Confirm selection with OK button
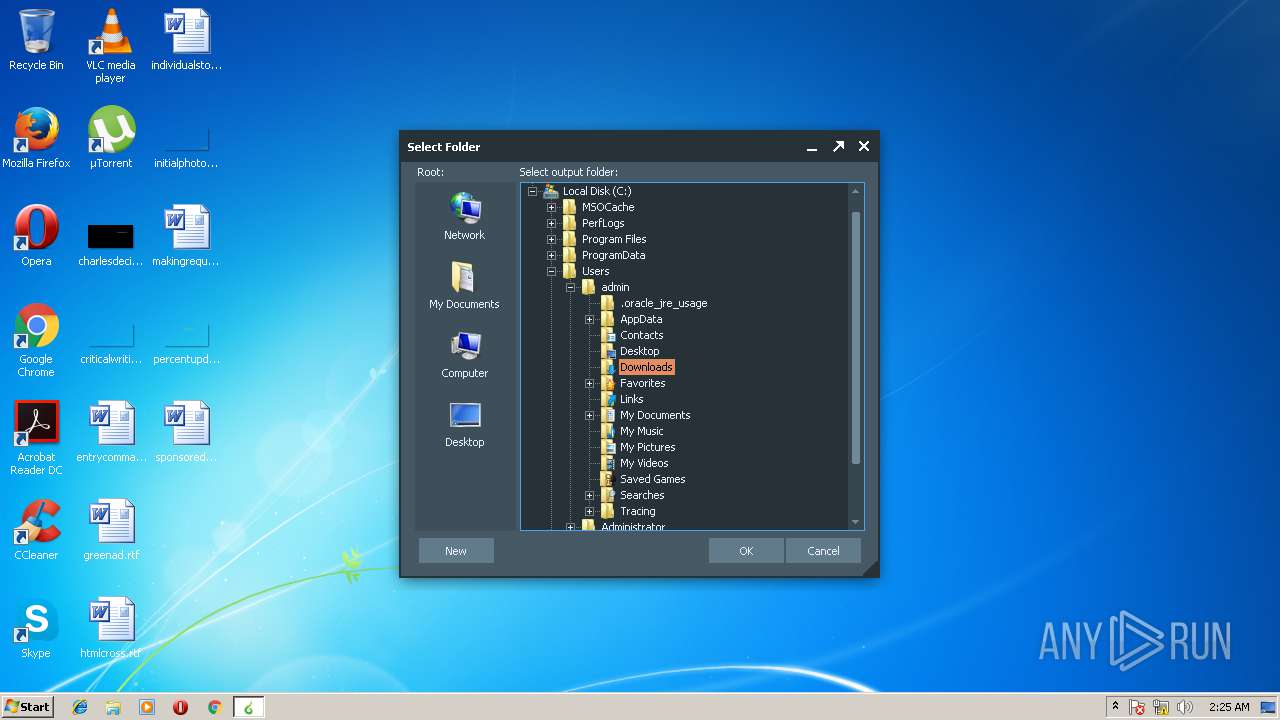Image resolution: width=1280 pixels, height=720 pixels. 746,551
